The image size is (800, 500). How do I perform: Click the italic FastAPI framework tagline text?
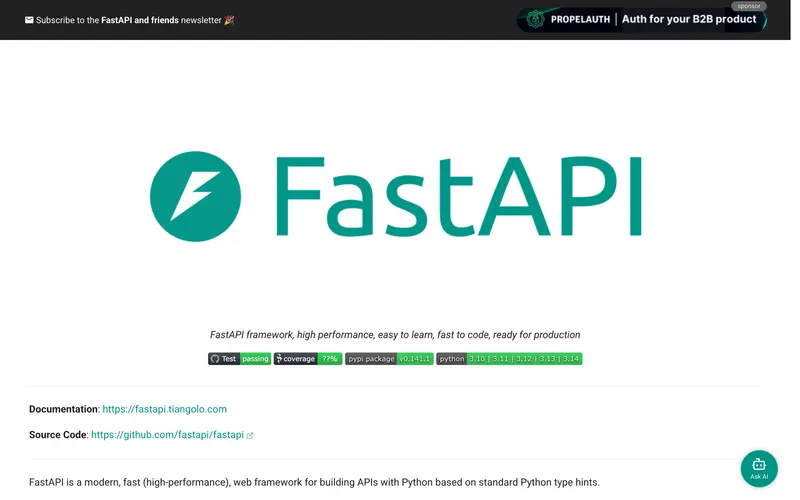tap(395, 335)
